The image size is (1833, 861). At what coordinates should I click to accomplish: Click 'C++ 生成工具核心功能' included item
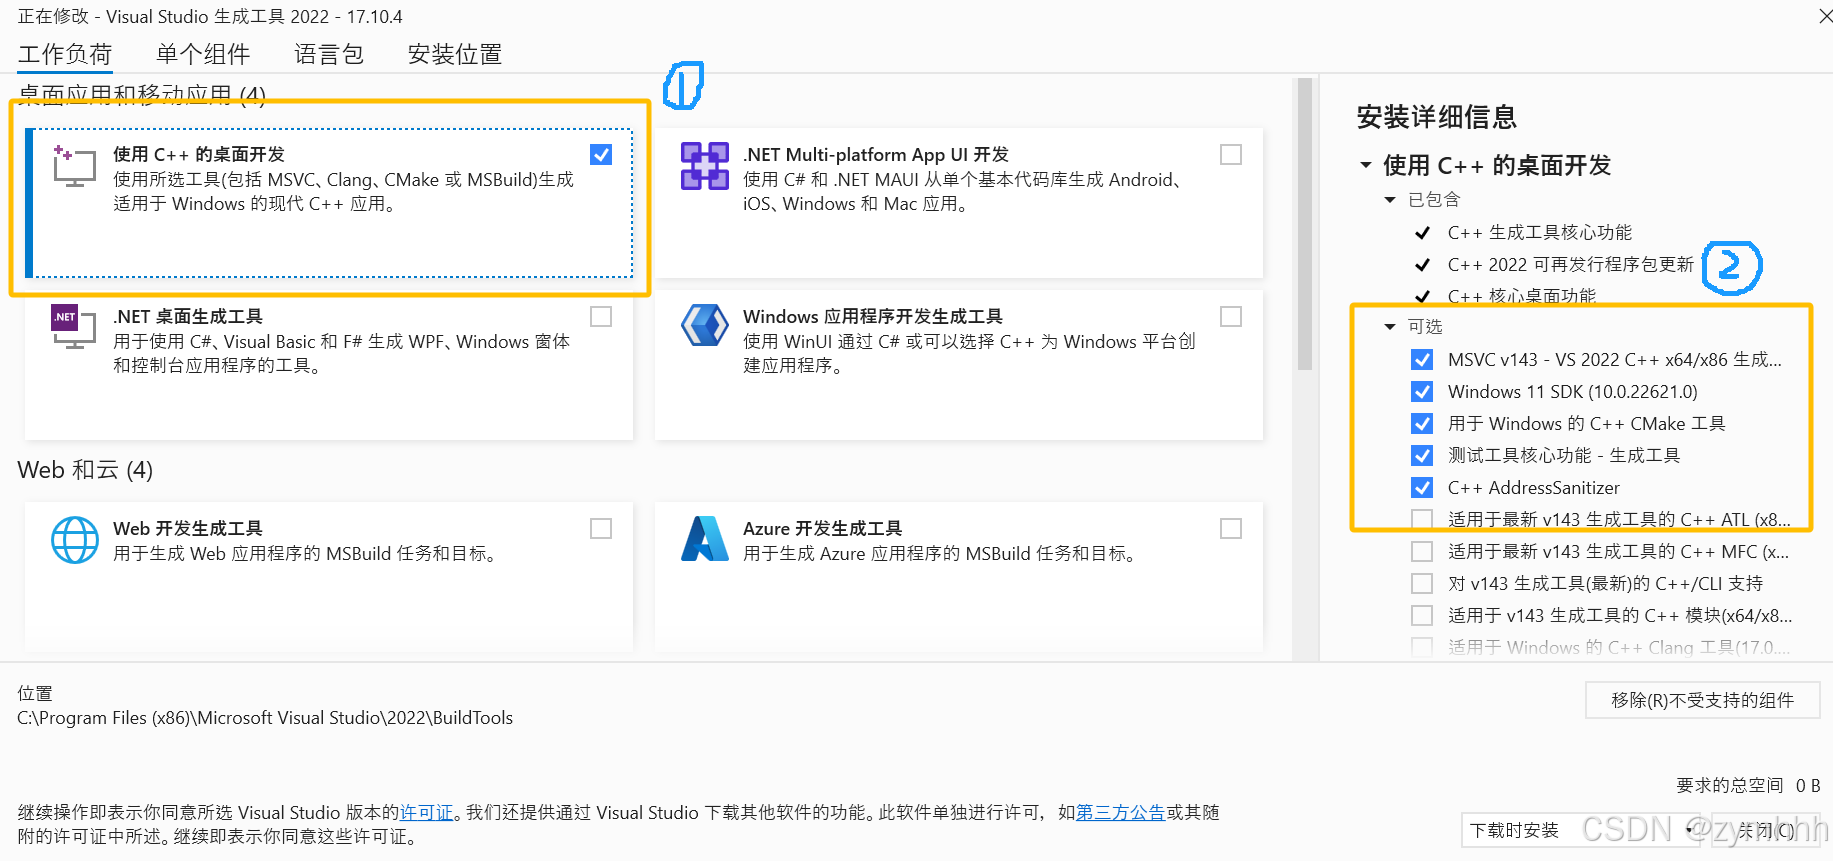1540,233
